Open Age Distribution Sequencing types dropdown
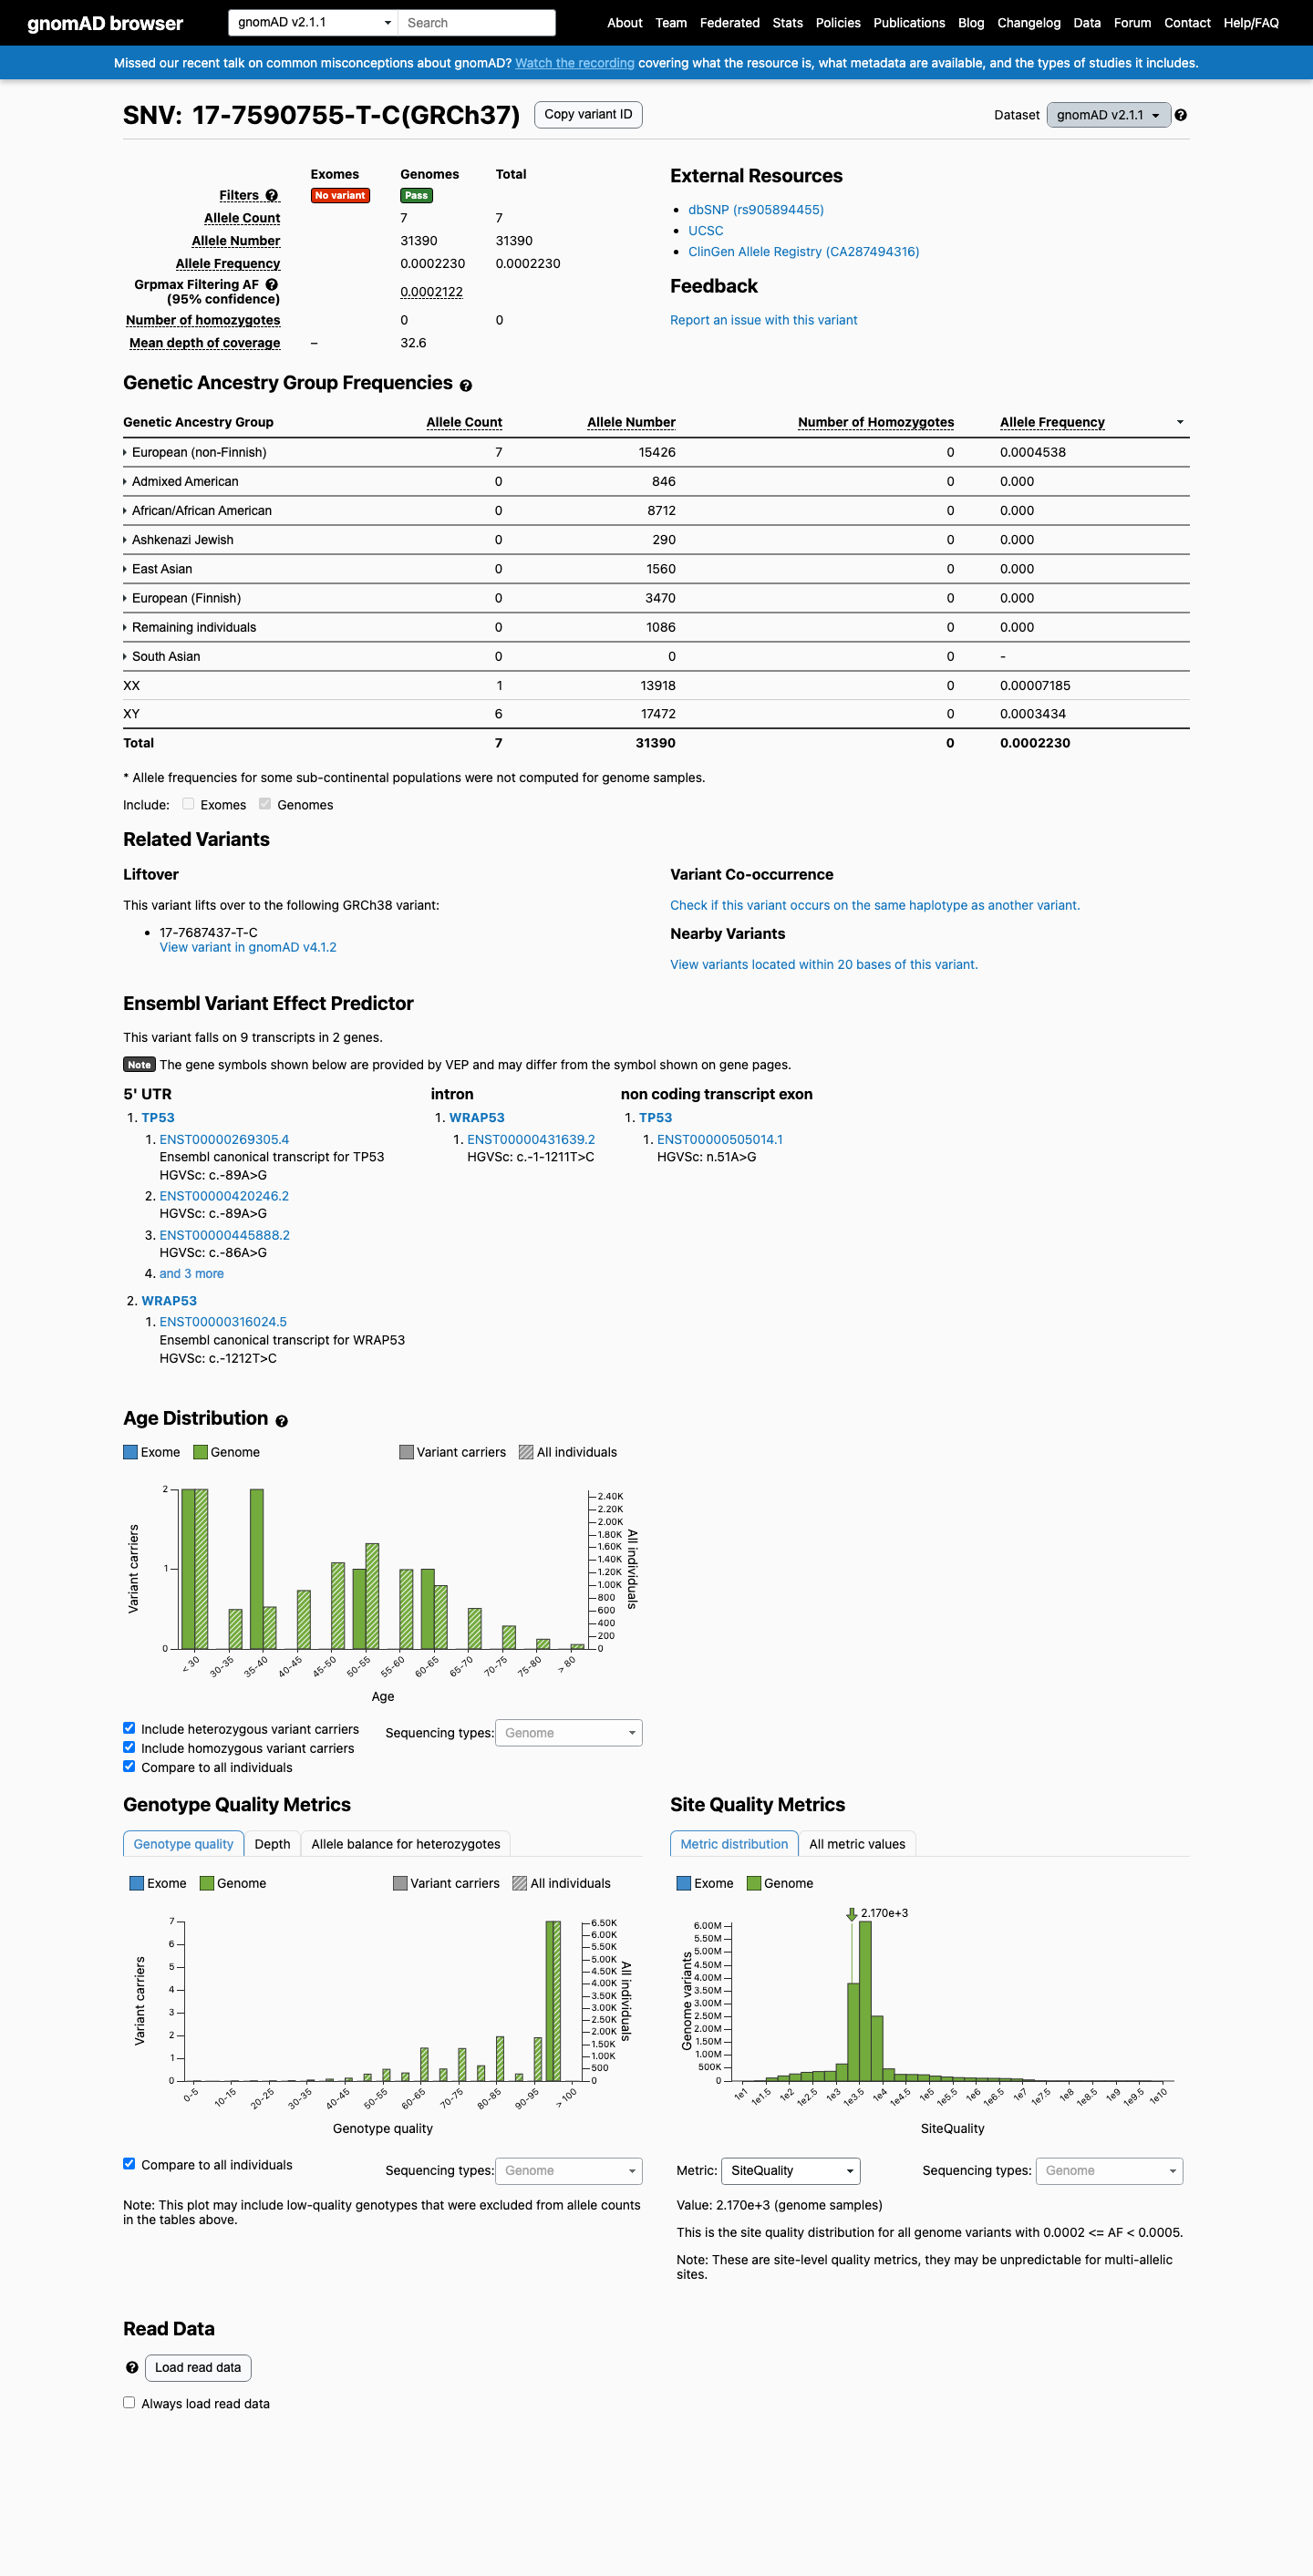 pos(569,1733)
